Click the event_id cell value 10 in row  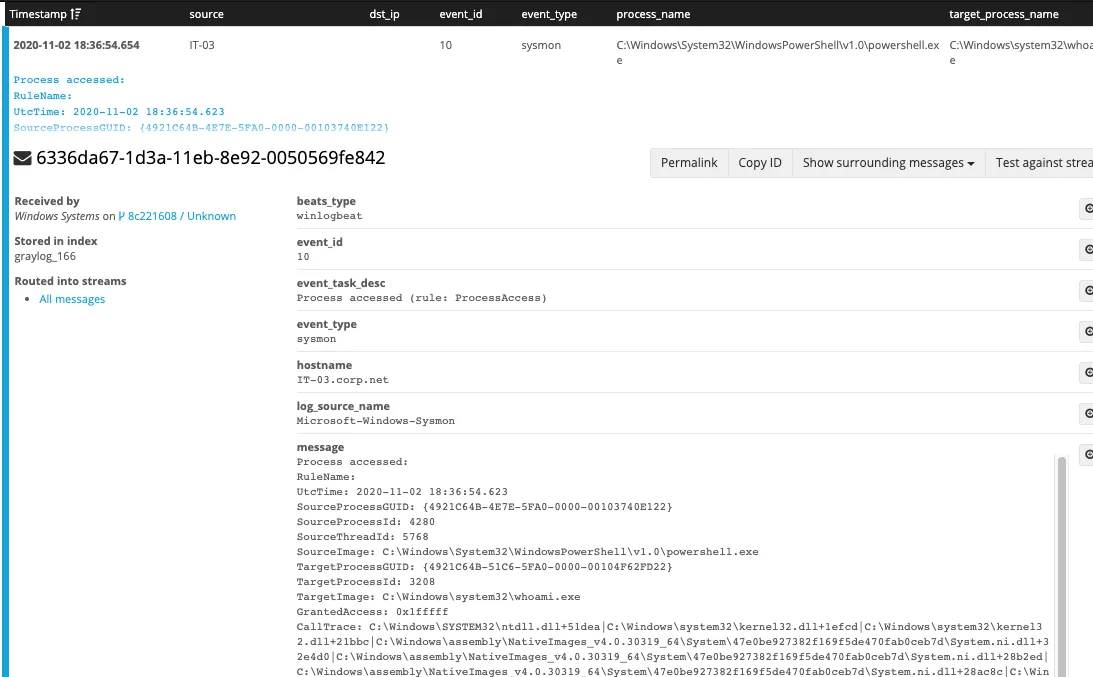(445, 45)
